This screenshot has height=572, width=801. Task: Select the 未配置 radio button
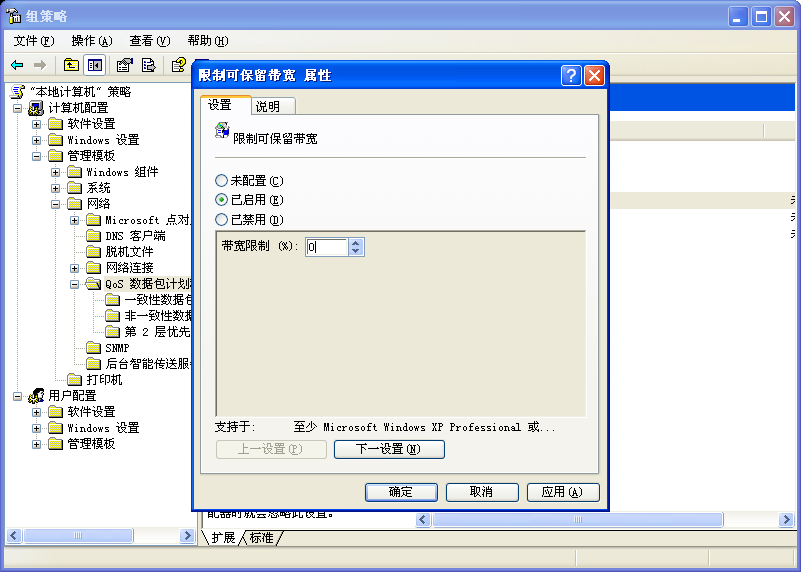coord(222,181)
